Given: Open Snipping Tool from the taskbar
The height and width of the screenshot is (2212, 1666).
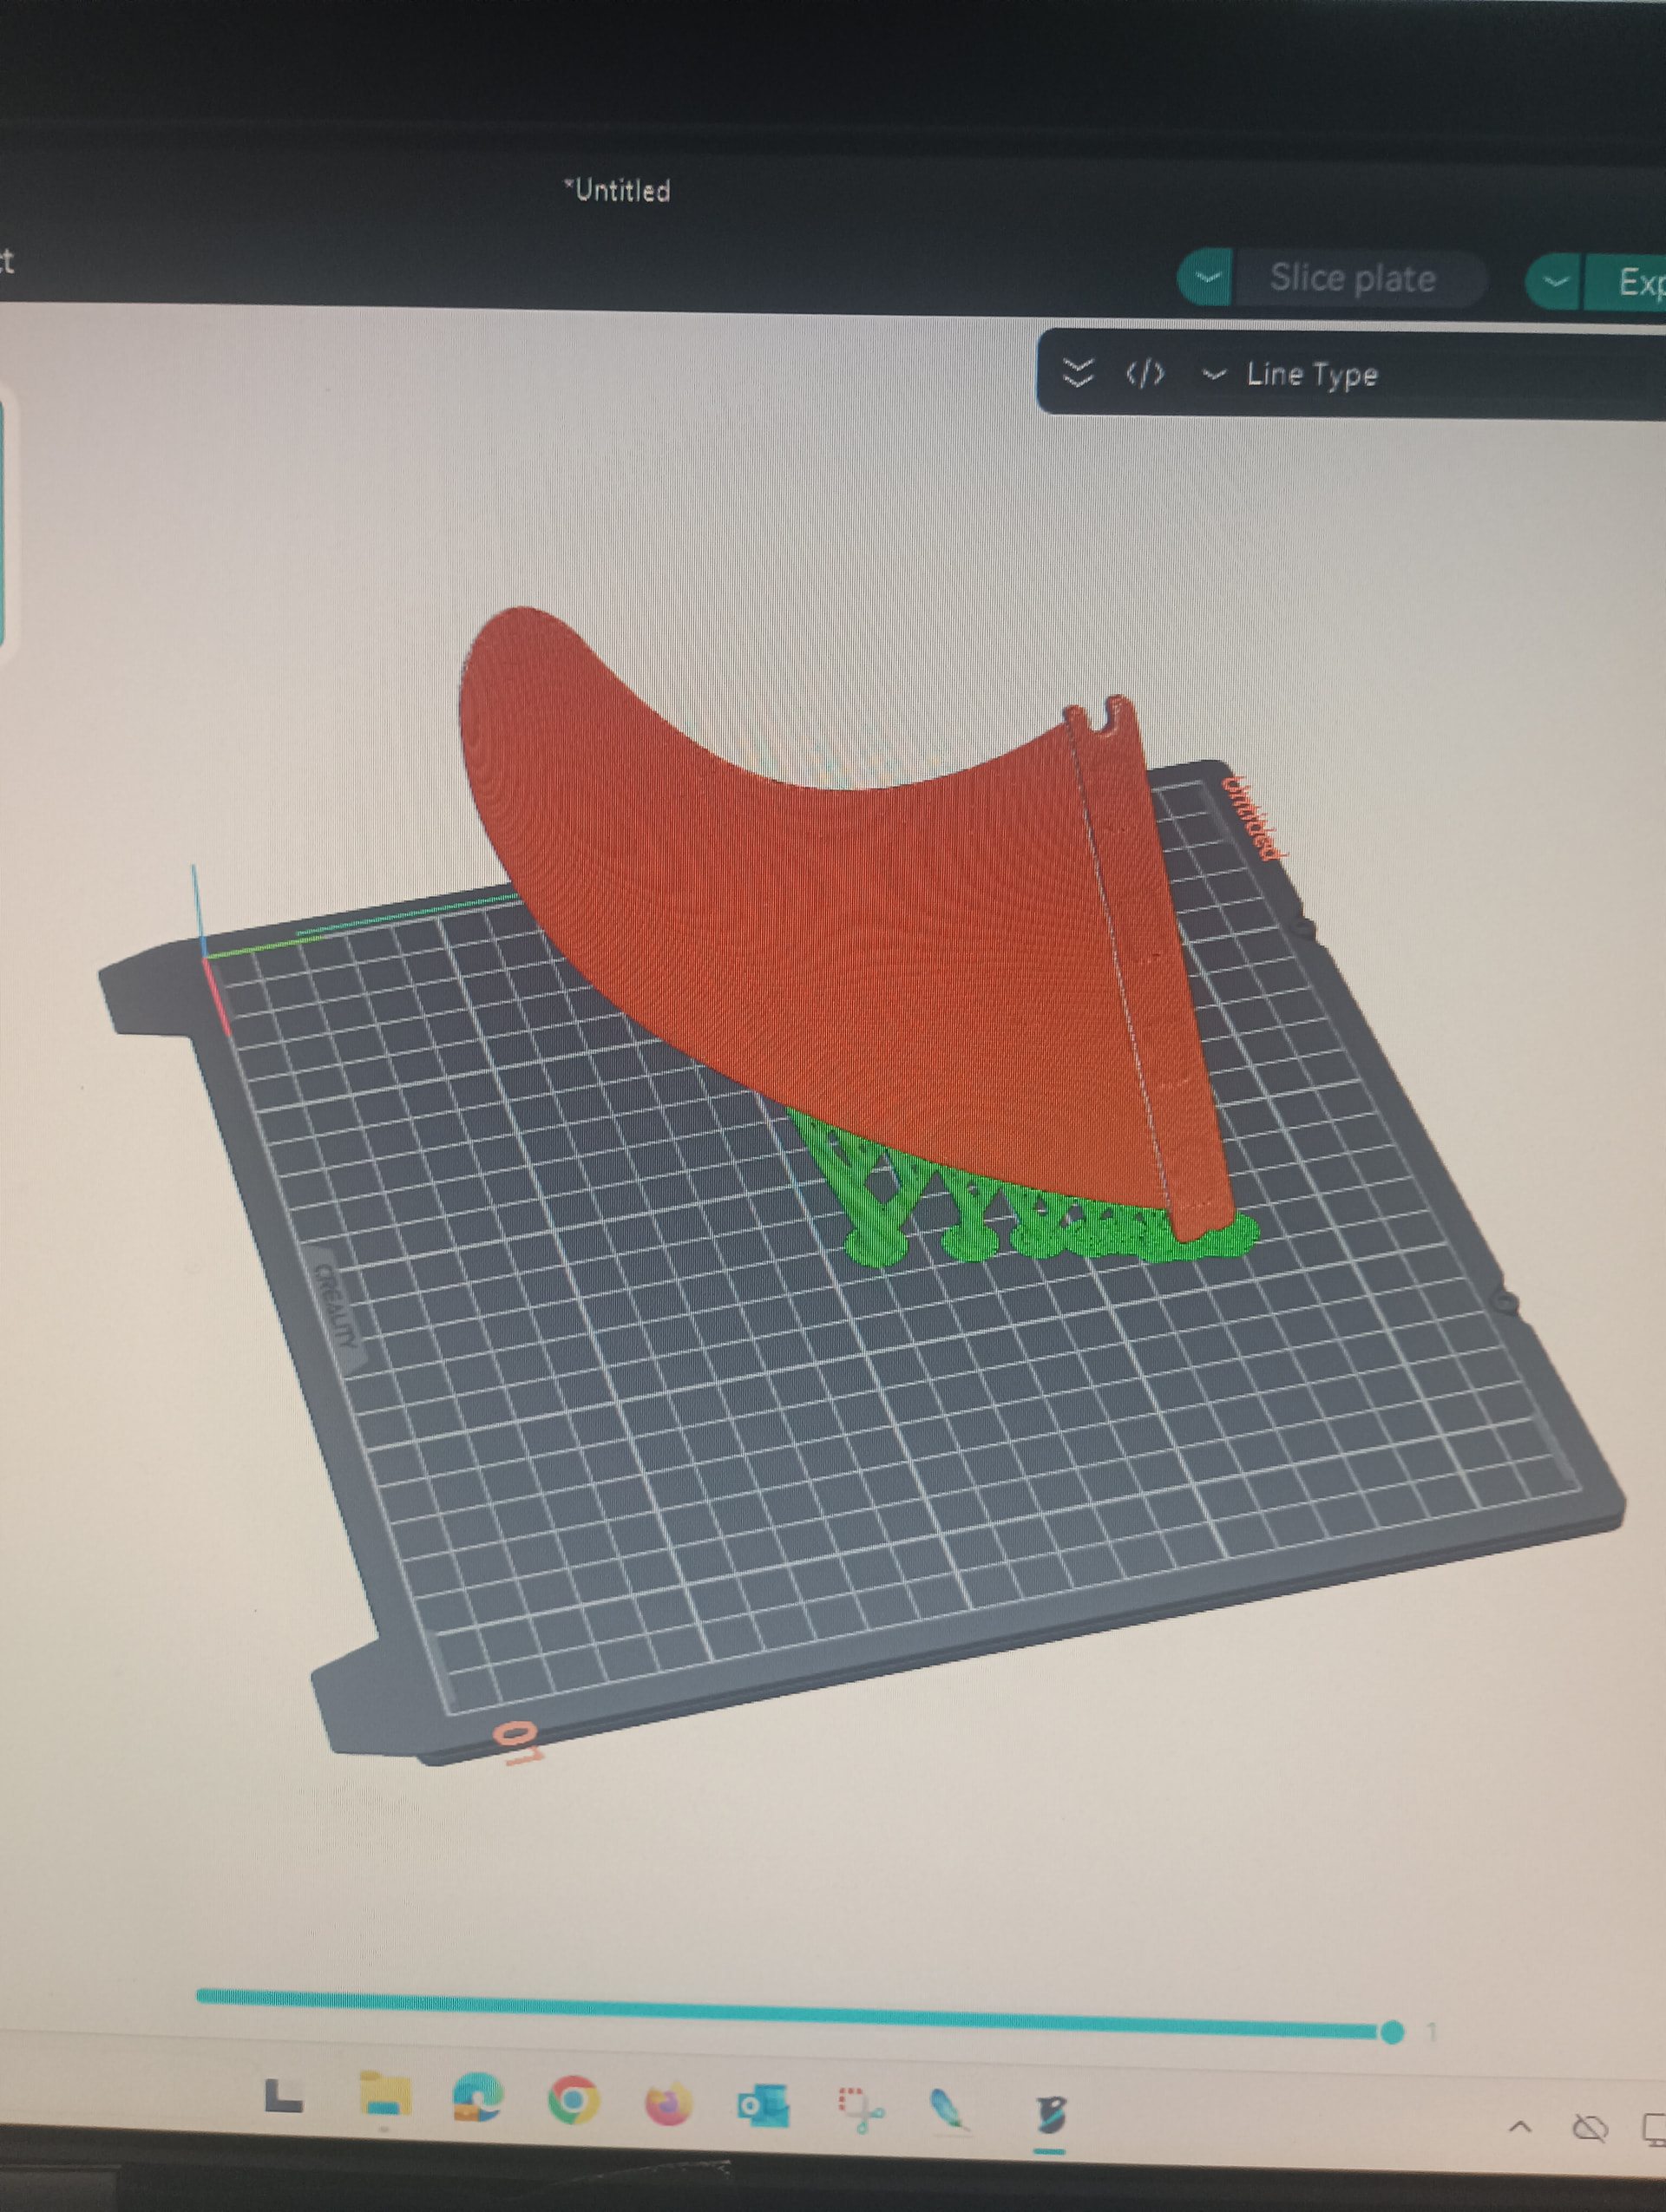Looking at the screenshot, I should (x=859, y=2109).
